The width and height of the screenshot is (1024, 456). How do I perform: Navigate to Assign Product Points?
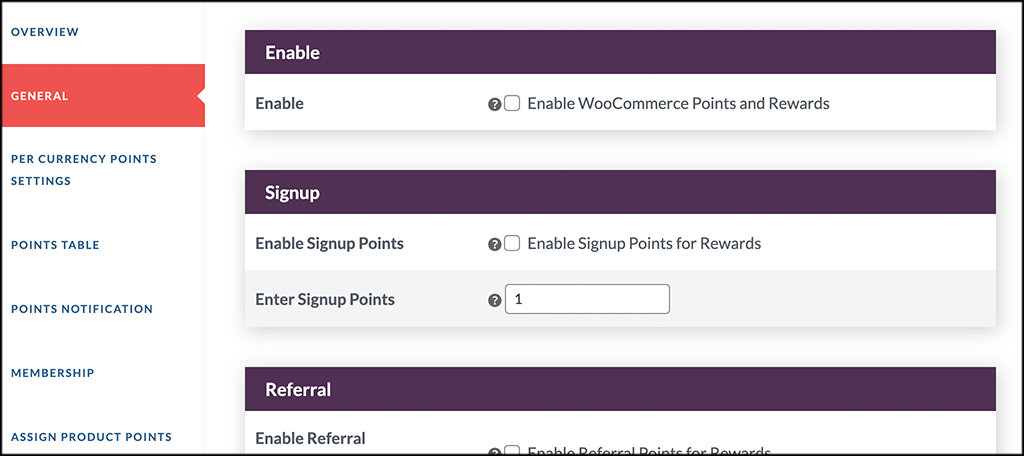[91, 437]
